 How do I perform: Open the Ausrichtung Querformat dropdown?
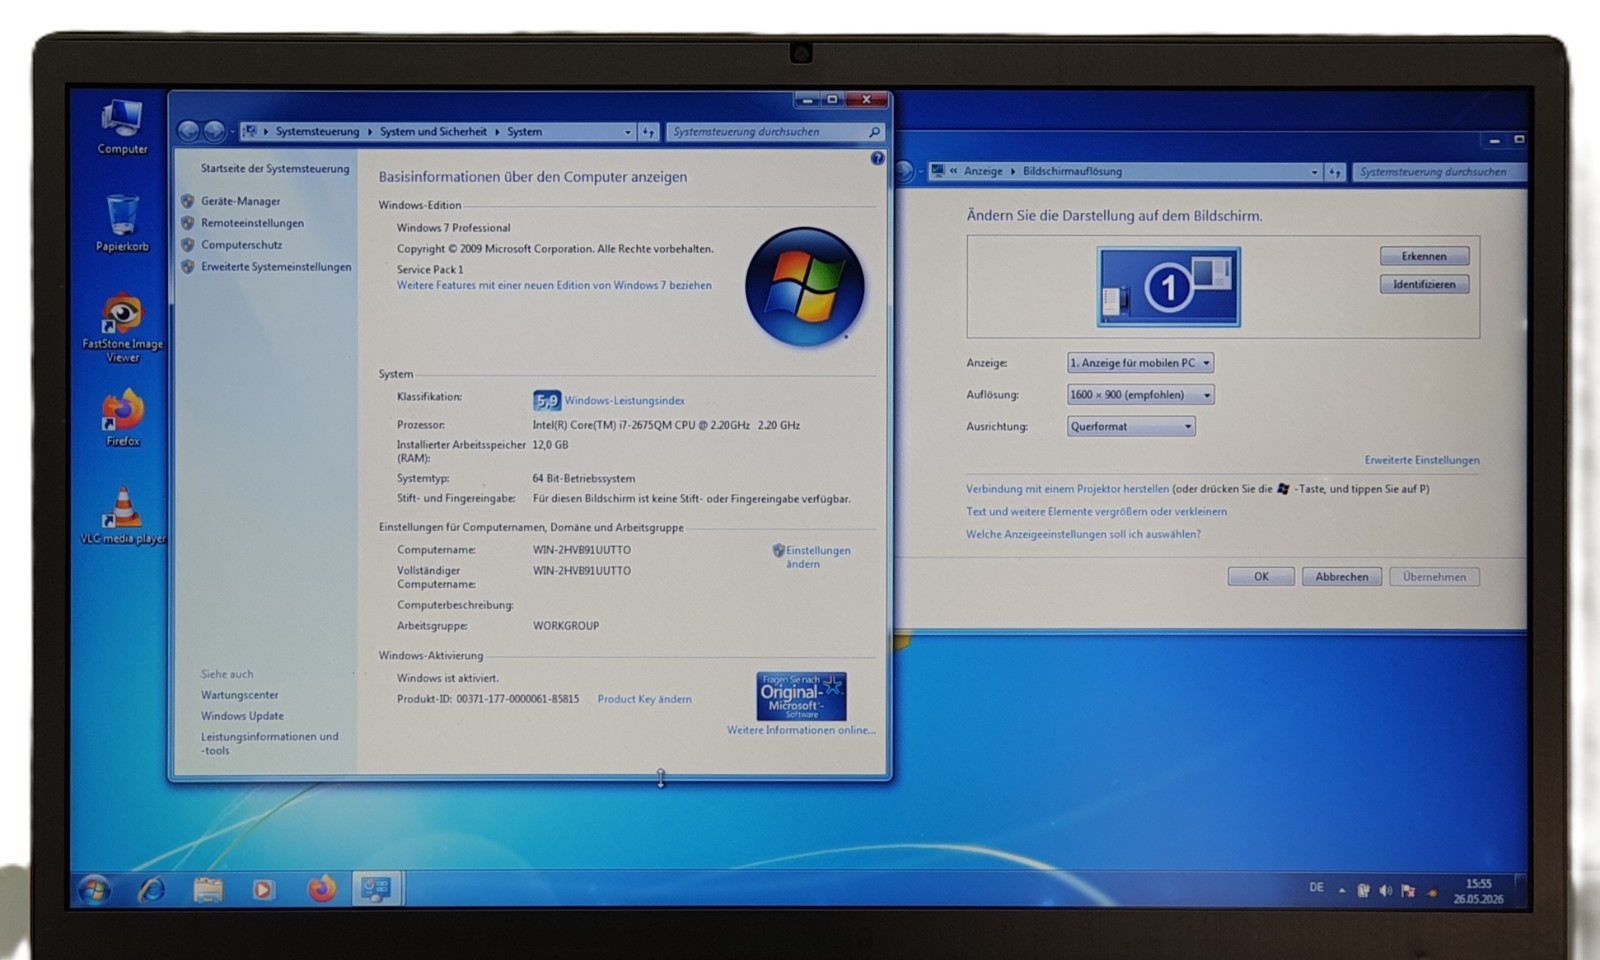[1131, 427]
